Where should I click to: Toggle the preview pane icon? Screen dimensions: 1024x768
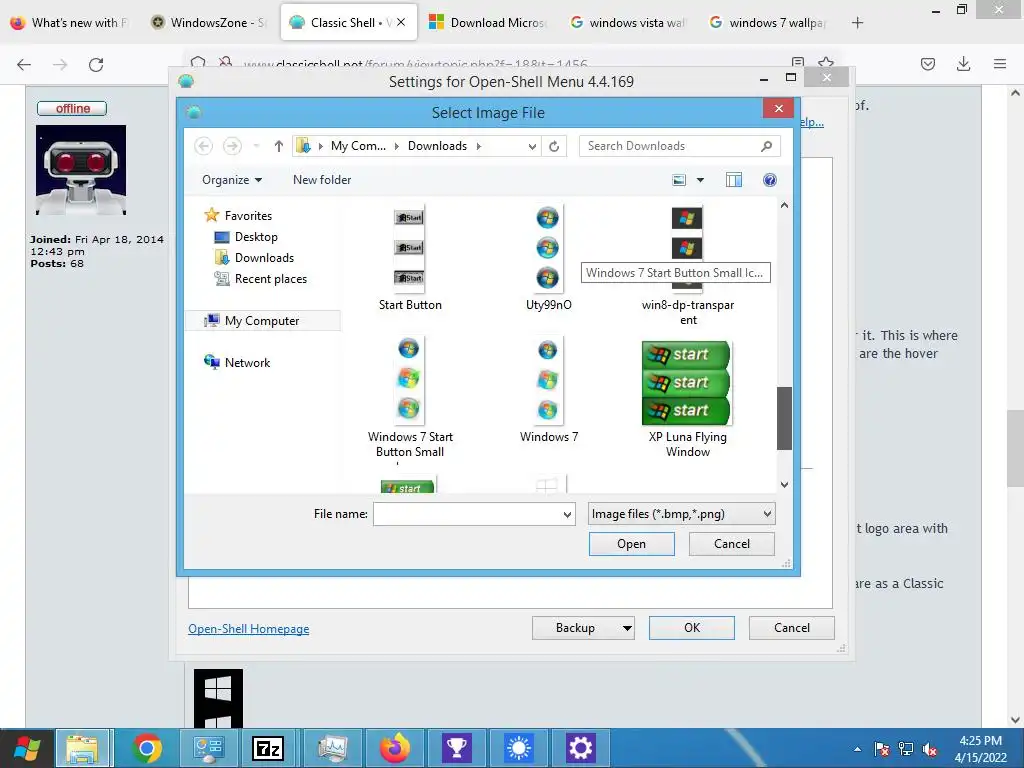coord(734,180)
